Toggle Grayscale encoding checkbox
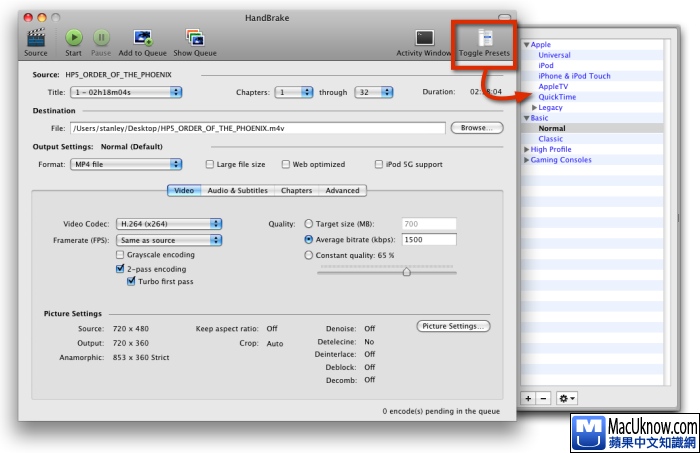This screenshot has height=453, width=700. (120, 255)
